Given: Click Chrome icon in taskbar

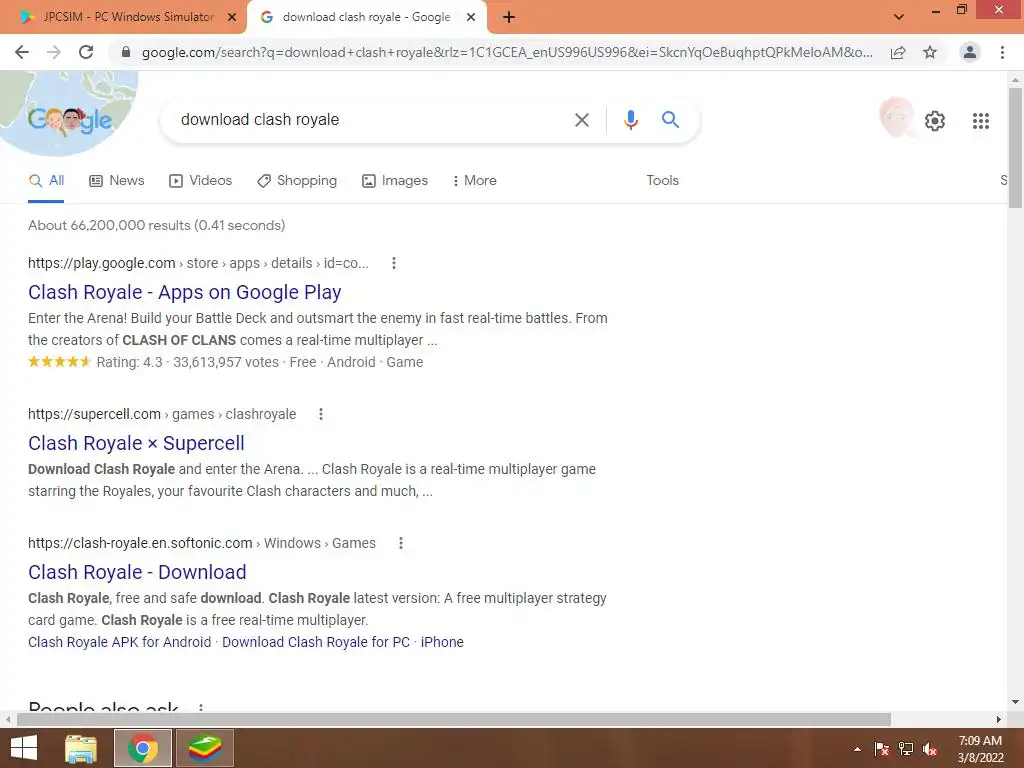Looking at the screenshot, I should (143, 748).
